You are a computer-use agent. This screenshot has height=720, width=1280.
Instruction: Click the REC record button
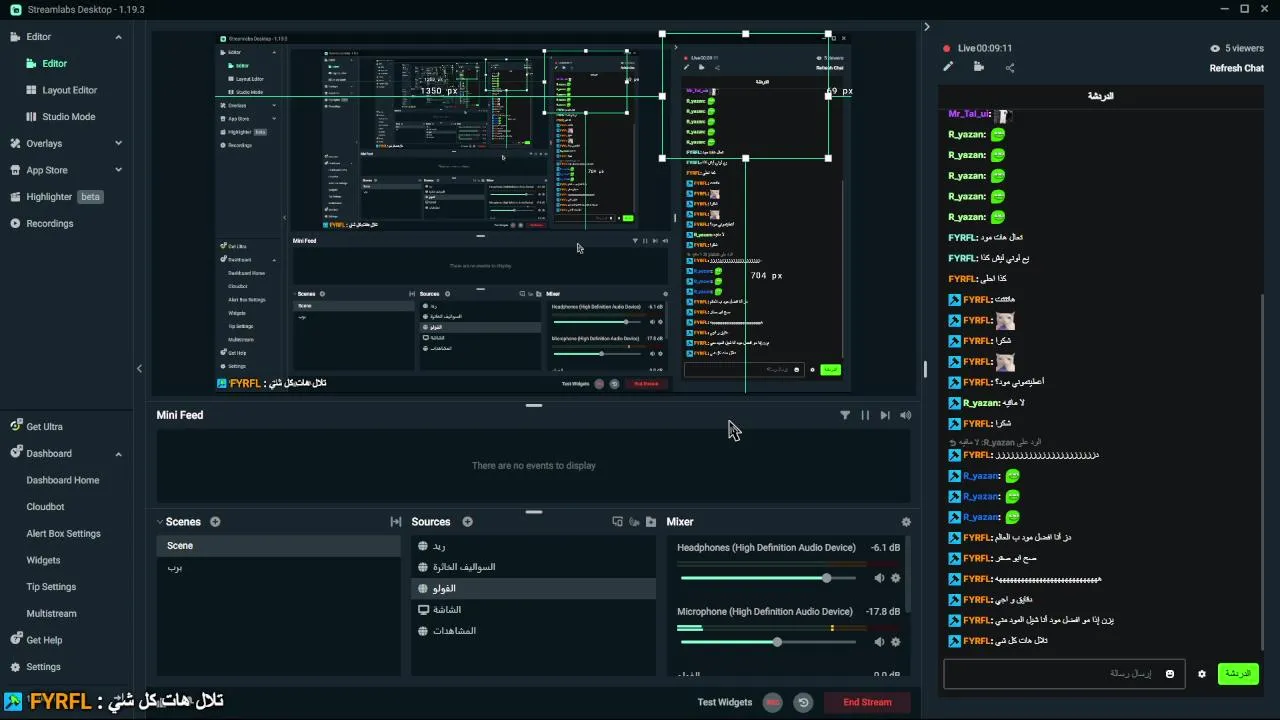pos(772,703)
